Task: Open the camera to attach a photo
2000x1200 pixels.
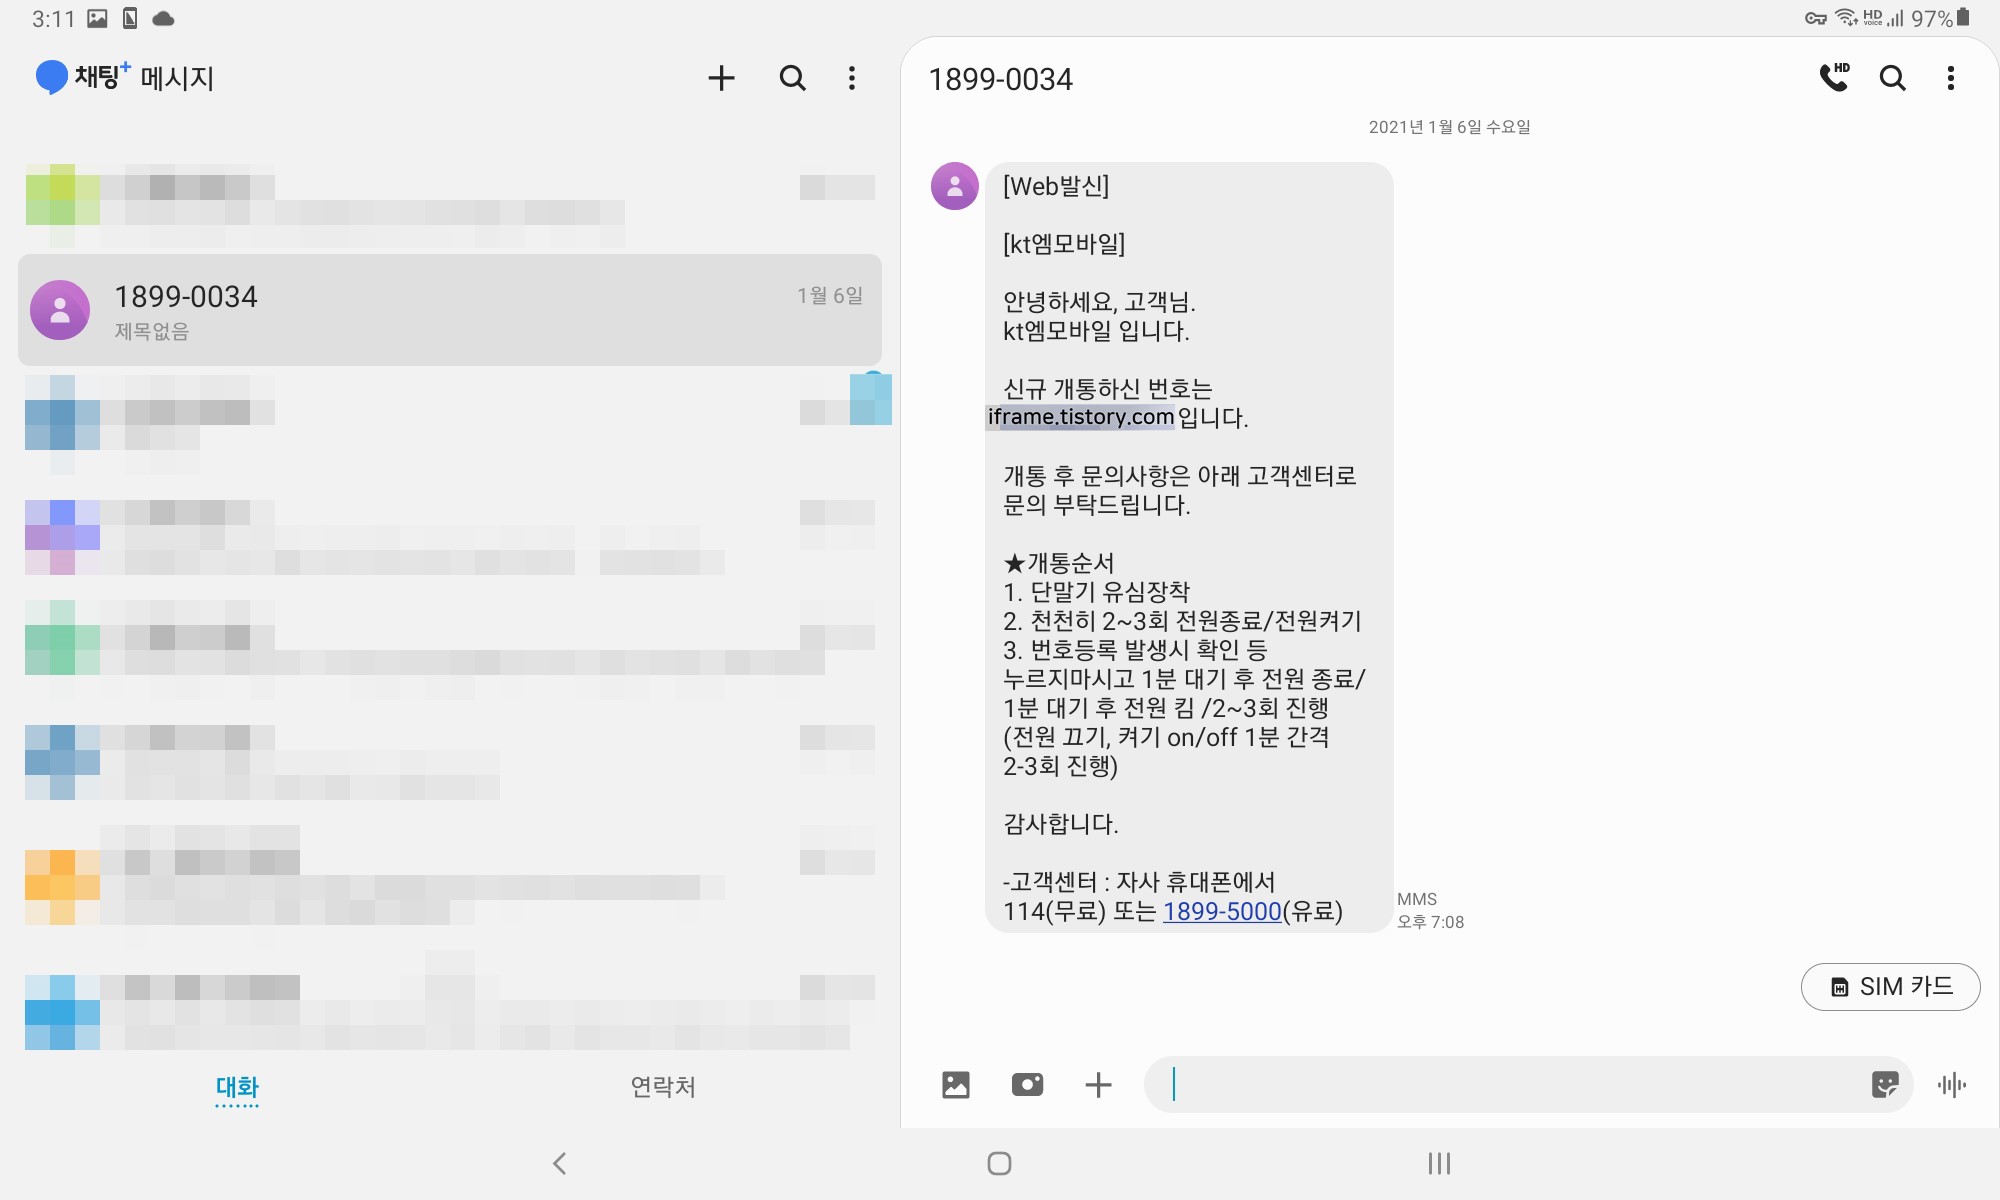Action: [x=1027, y=1084]
